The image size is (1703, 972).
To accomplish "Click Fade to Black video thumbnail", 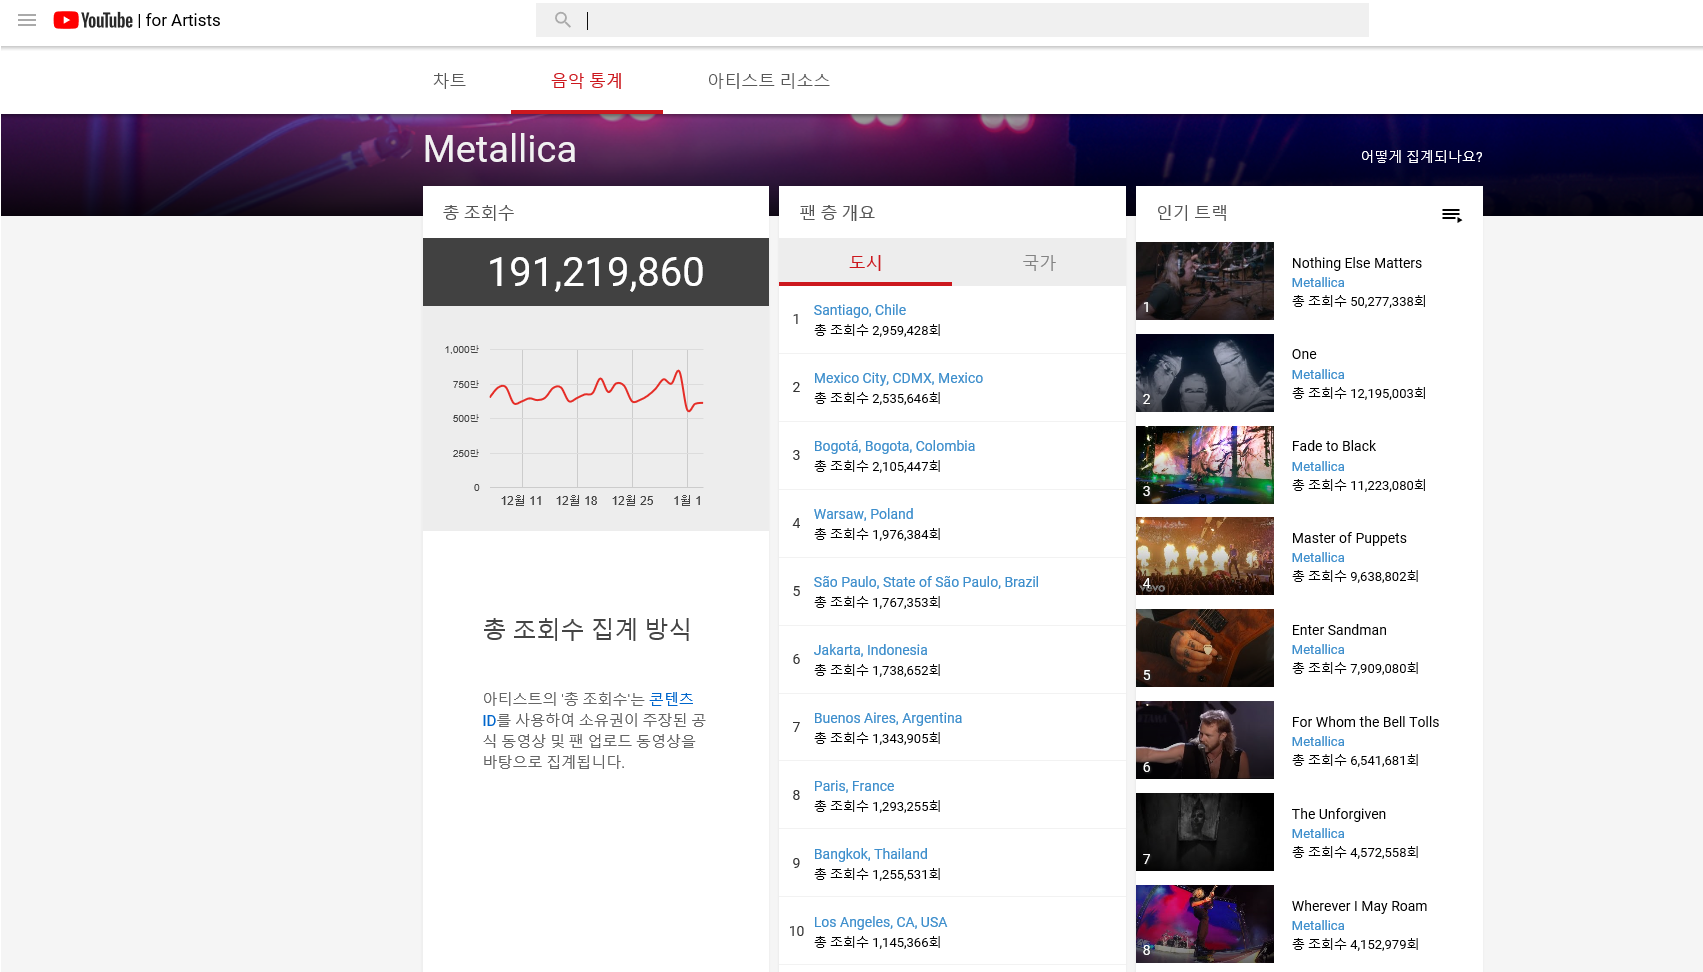I will (x=1205, y=465).
